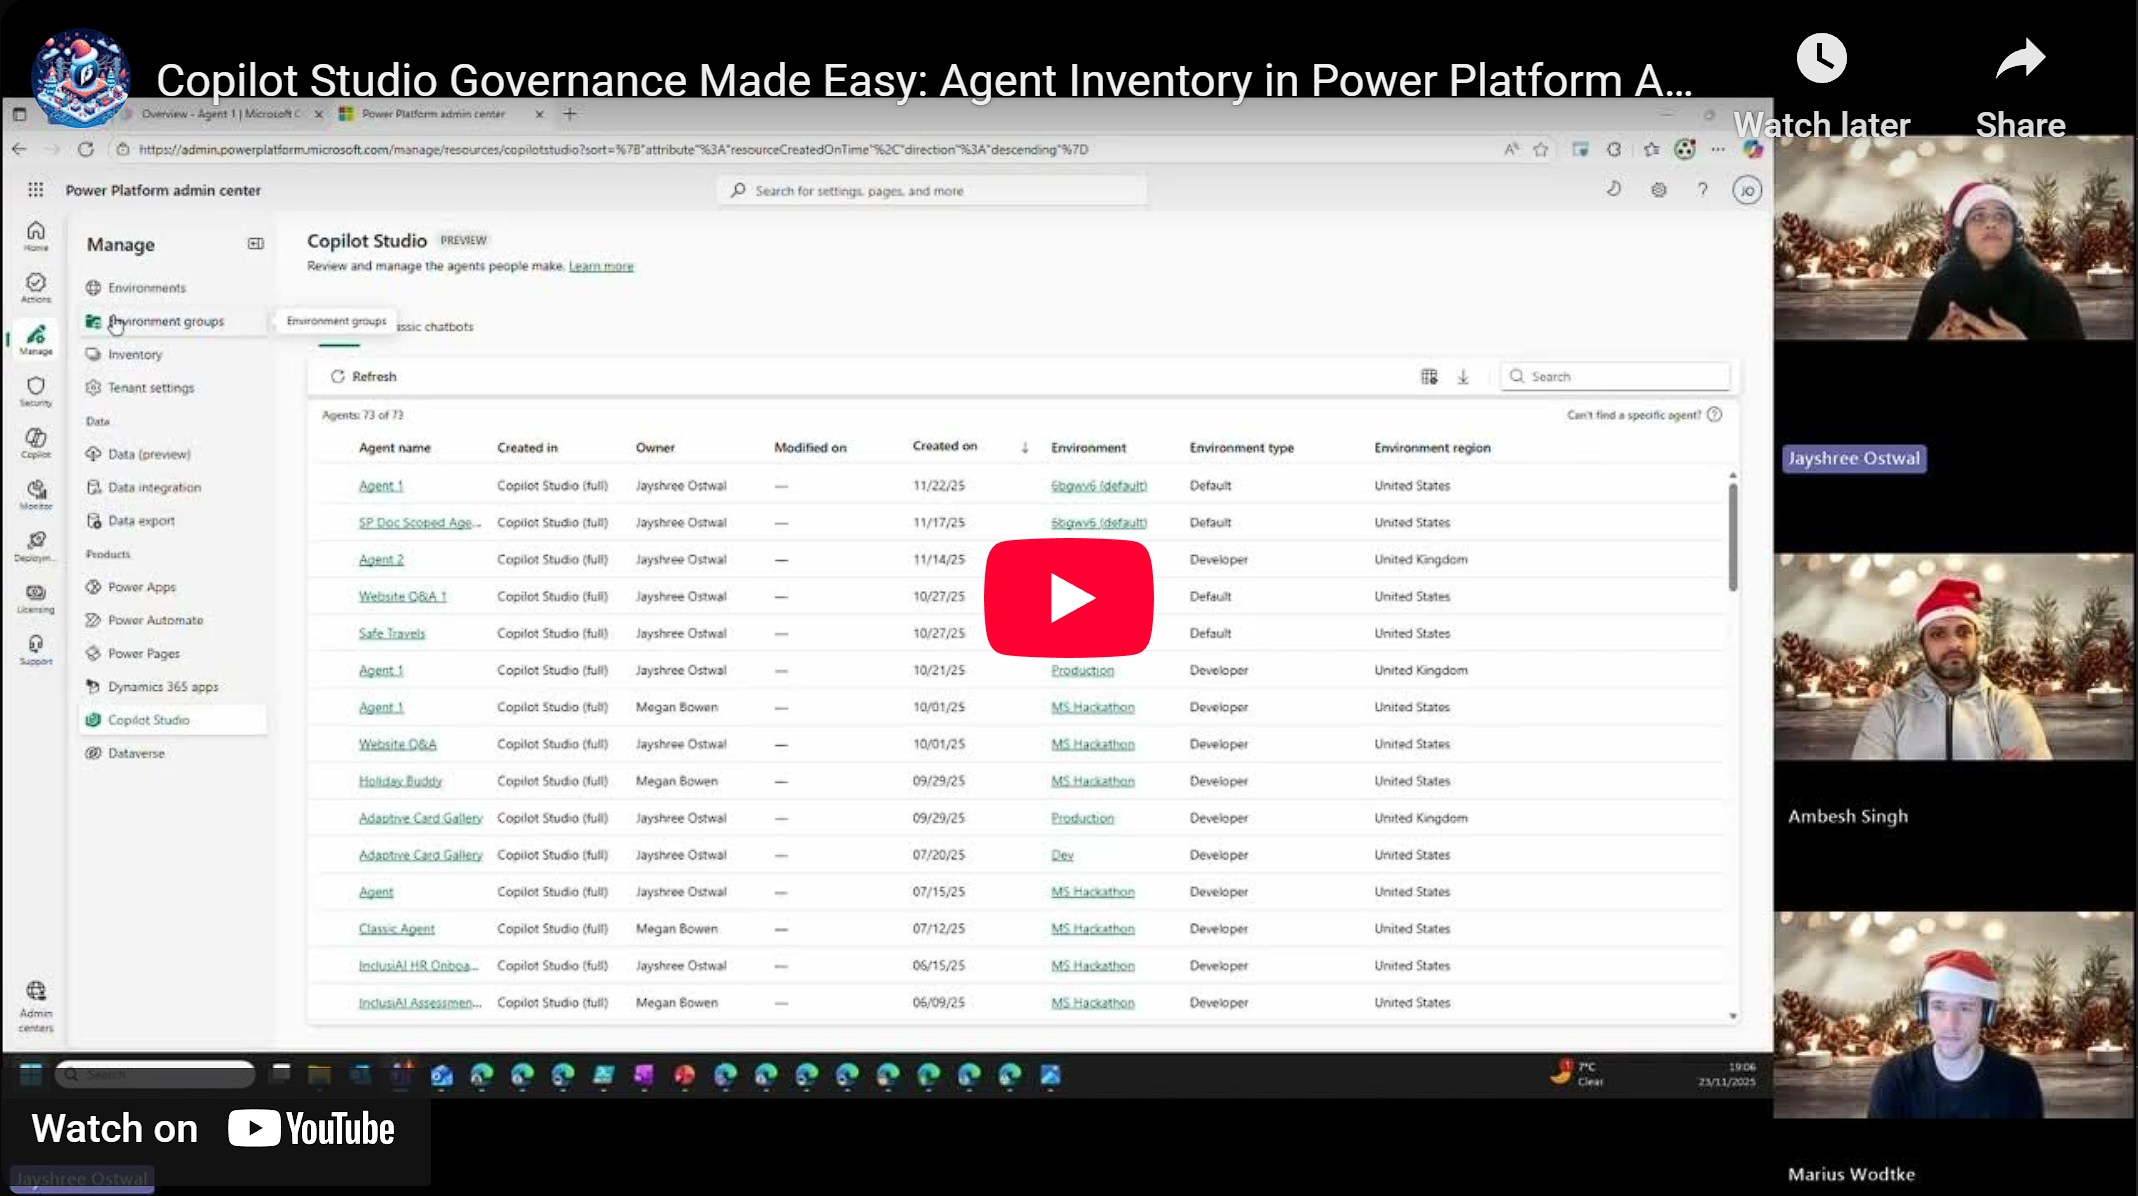2138x1196 pixels.
Task: Click the Home icon in left rail
Action: click(36, 235)
